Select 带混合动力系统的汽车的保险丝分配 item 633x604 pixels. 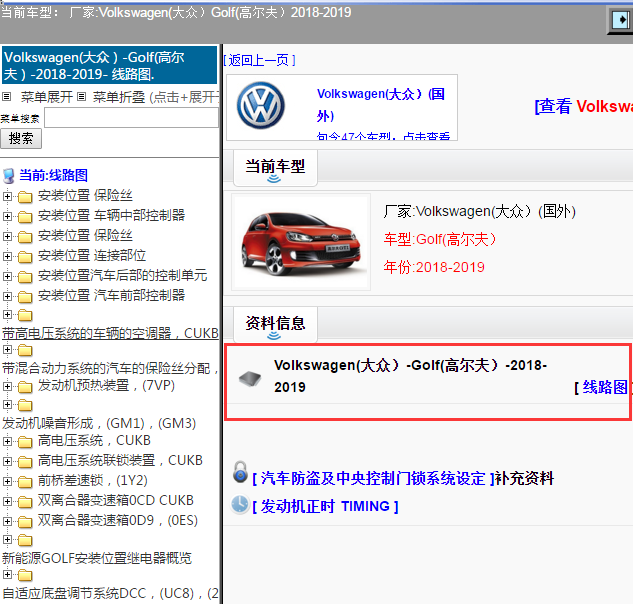[x=110, y=368]
